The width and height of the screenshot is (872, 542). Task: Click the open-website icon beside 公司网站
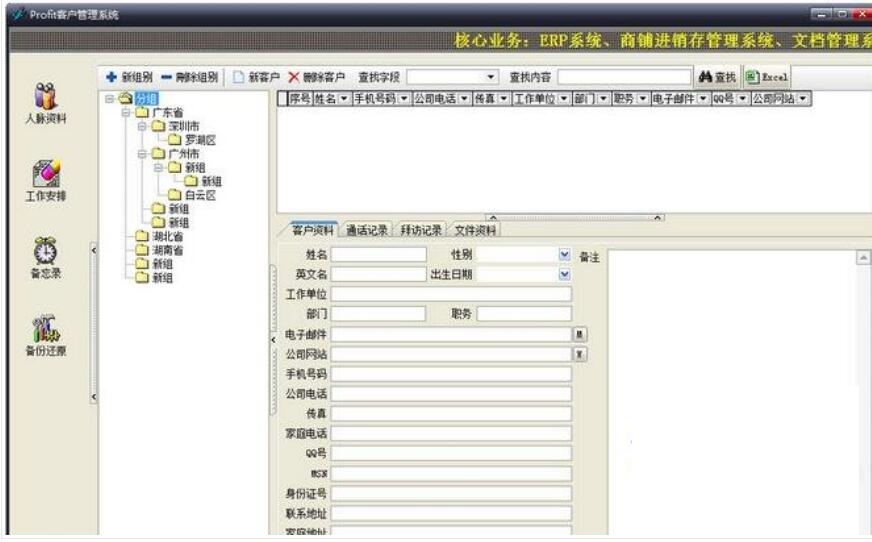(x=579, y=354)
